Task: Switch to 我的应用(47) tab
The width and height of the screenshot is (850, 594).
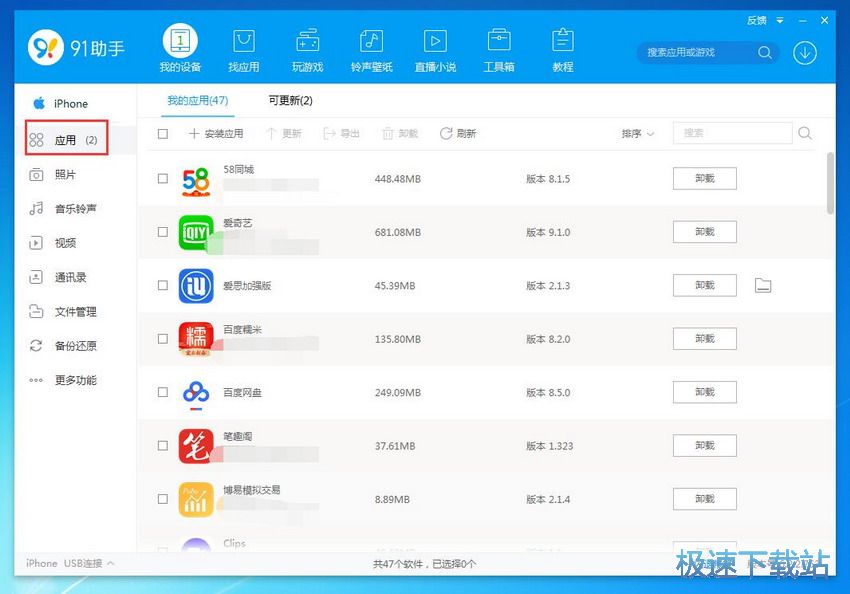Action: [197, 100]
